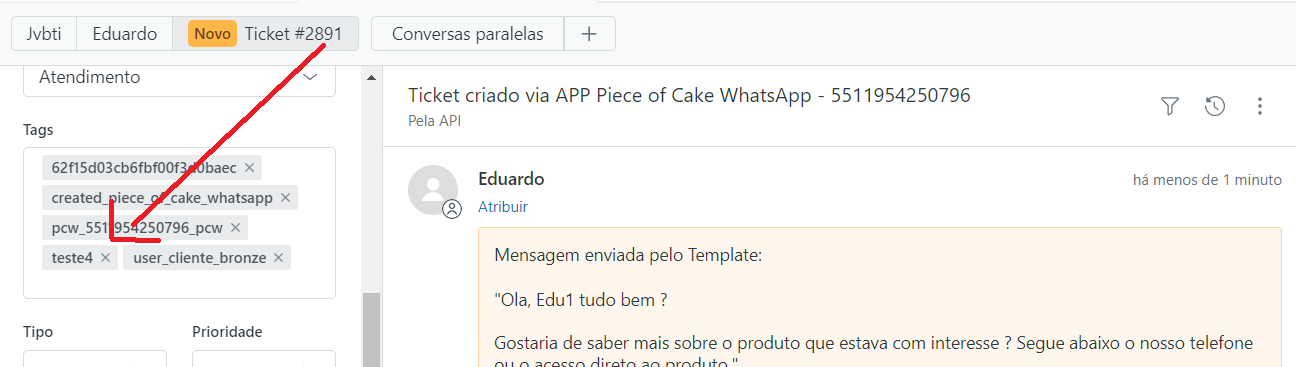The height and width of the screenshot is (367, 1296).
Task: Remove the teste4 tag
Action: tap(105, 258)
